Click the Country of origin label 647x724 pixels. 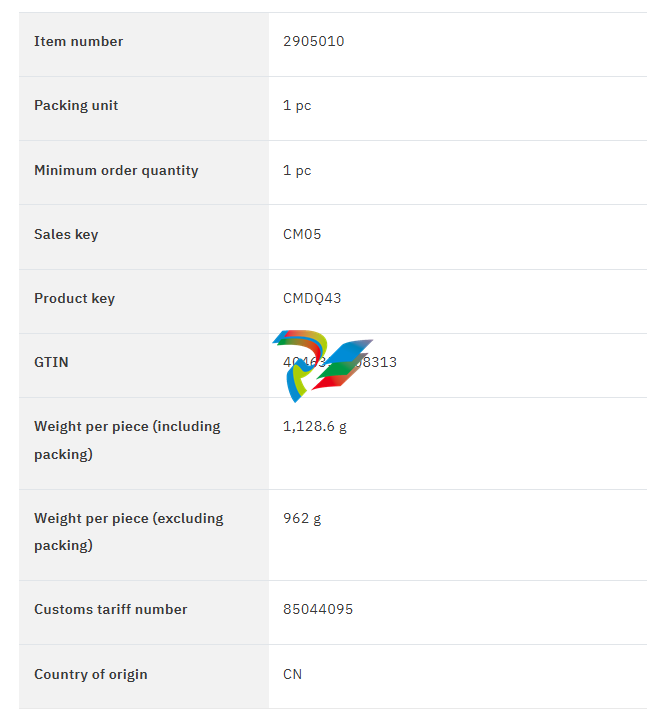[x=91, y=674]
